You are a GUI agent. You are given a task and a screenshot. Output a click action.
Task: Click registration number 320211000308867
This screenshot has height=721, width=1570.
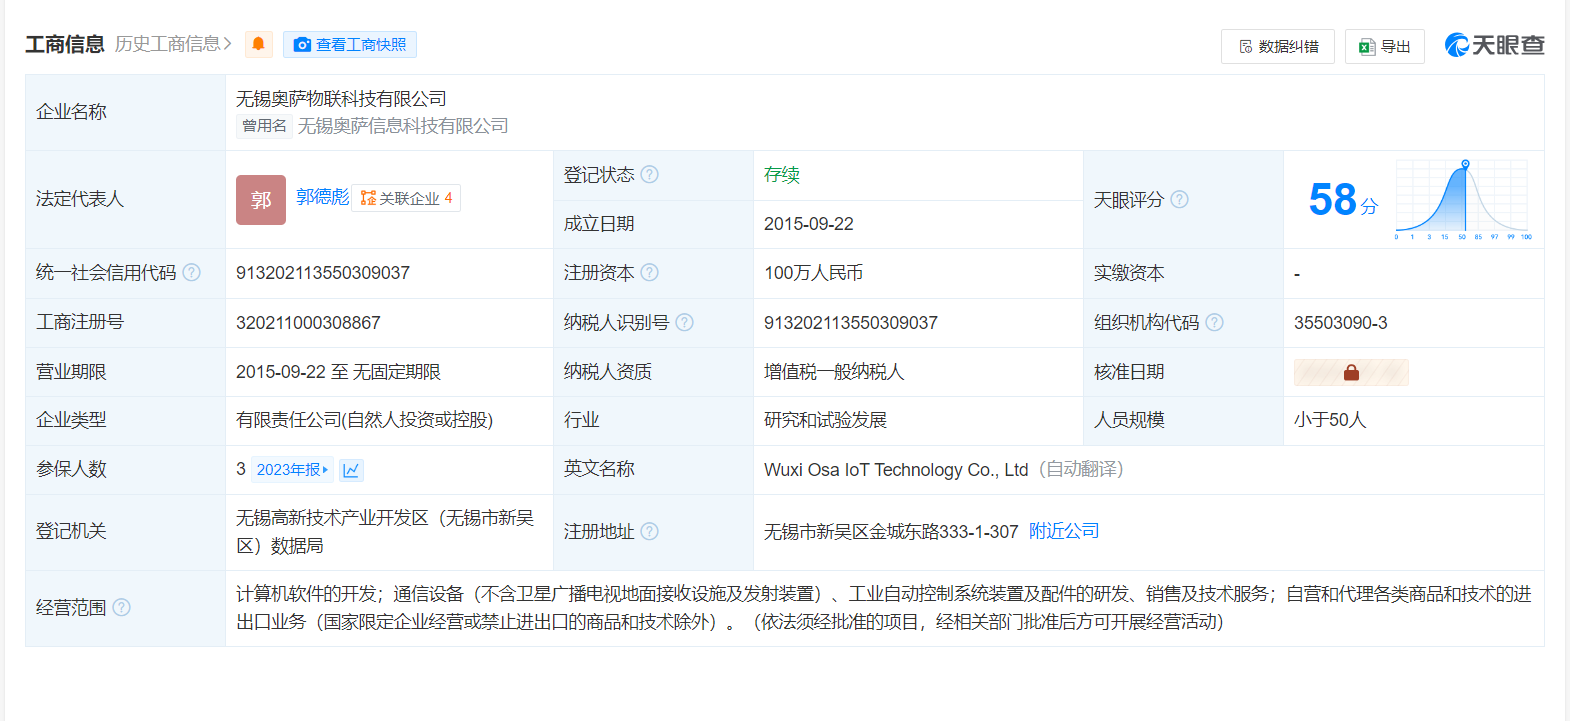click(308, 323)
